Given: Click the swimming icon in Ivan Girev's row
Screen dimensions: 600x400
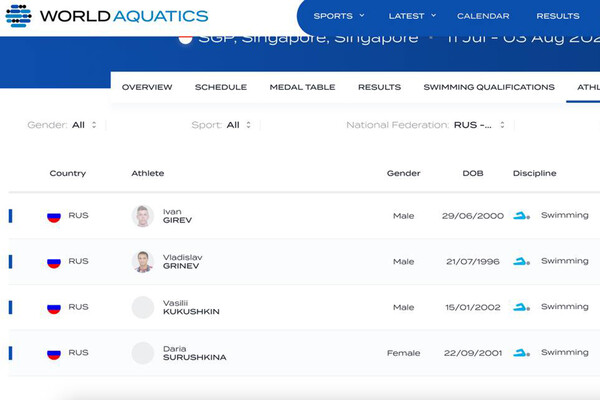Looking at the screenshot, I should [521, 216].
